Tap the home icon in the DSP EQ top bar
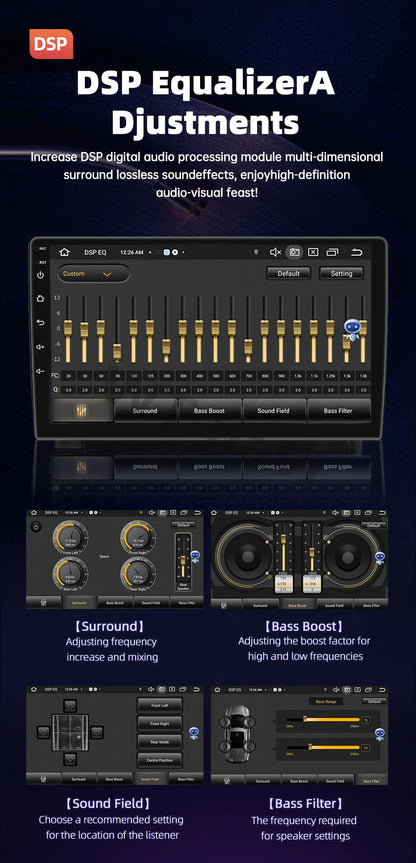The image size is (416, 863). tap(64, 252)
